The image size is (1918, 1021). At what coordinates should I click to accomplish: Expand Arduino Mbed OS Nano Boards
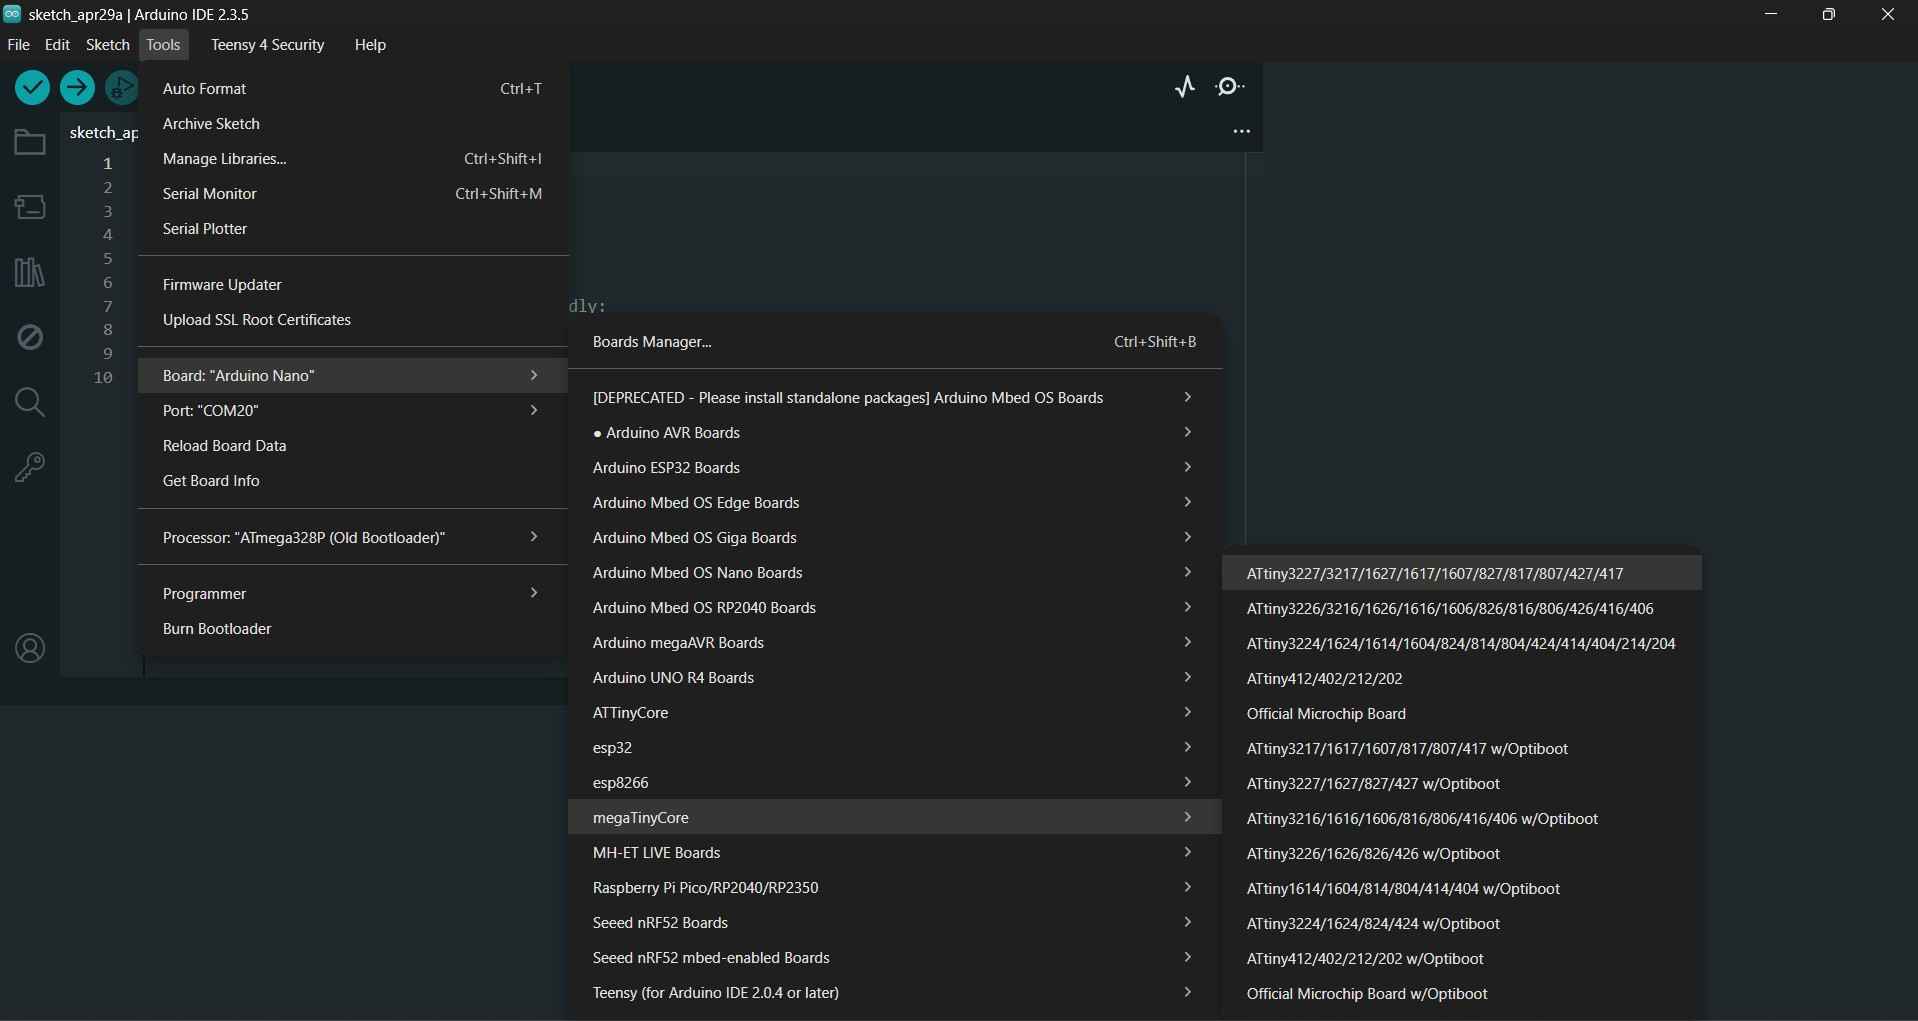895,573
